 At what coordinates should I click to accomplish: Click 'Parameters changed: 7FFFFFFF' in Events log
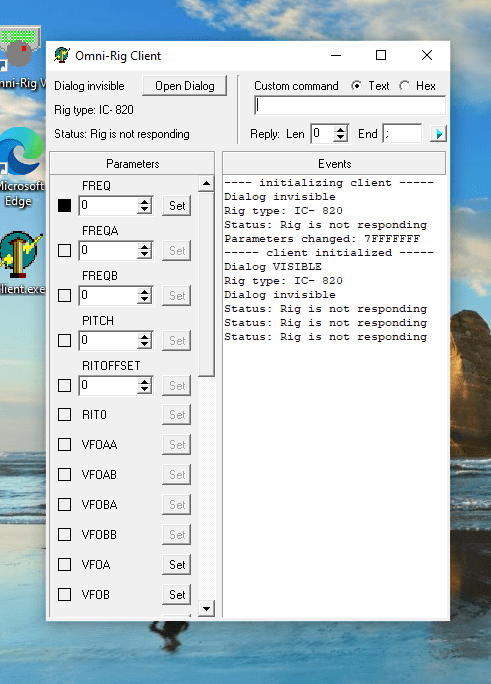point(322,239)
